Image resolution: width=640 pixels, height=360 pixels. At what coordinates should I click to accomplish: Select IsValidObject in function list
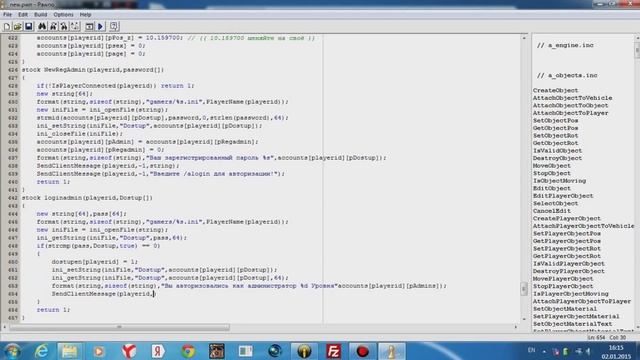[x=557, y=151]
